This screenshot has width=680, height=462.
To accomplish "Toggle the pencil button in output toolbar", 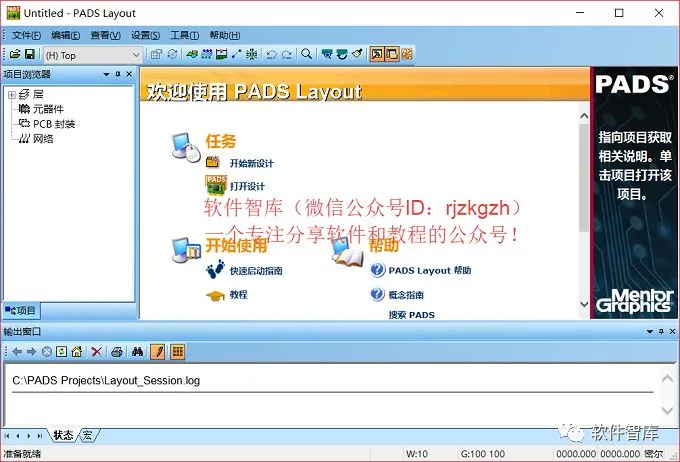I will coord(158,352).
